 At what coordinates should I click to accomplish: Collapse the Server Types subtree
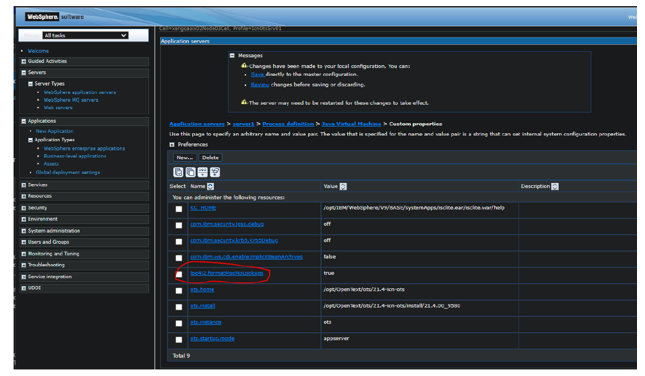point(30,84)
